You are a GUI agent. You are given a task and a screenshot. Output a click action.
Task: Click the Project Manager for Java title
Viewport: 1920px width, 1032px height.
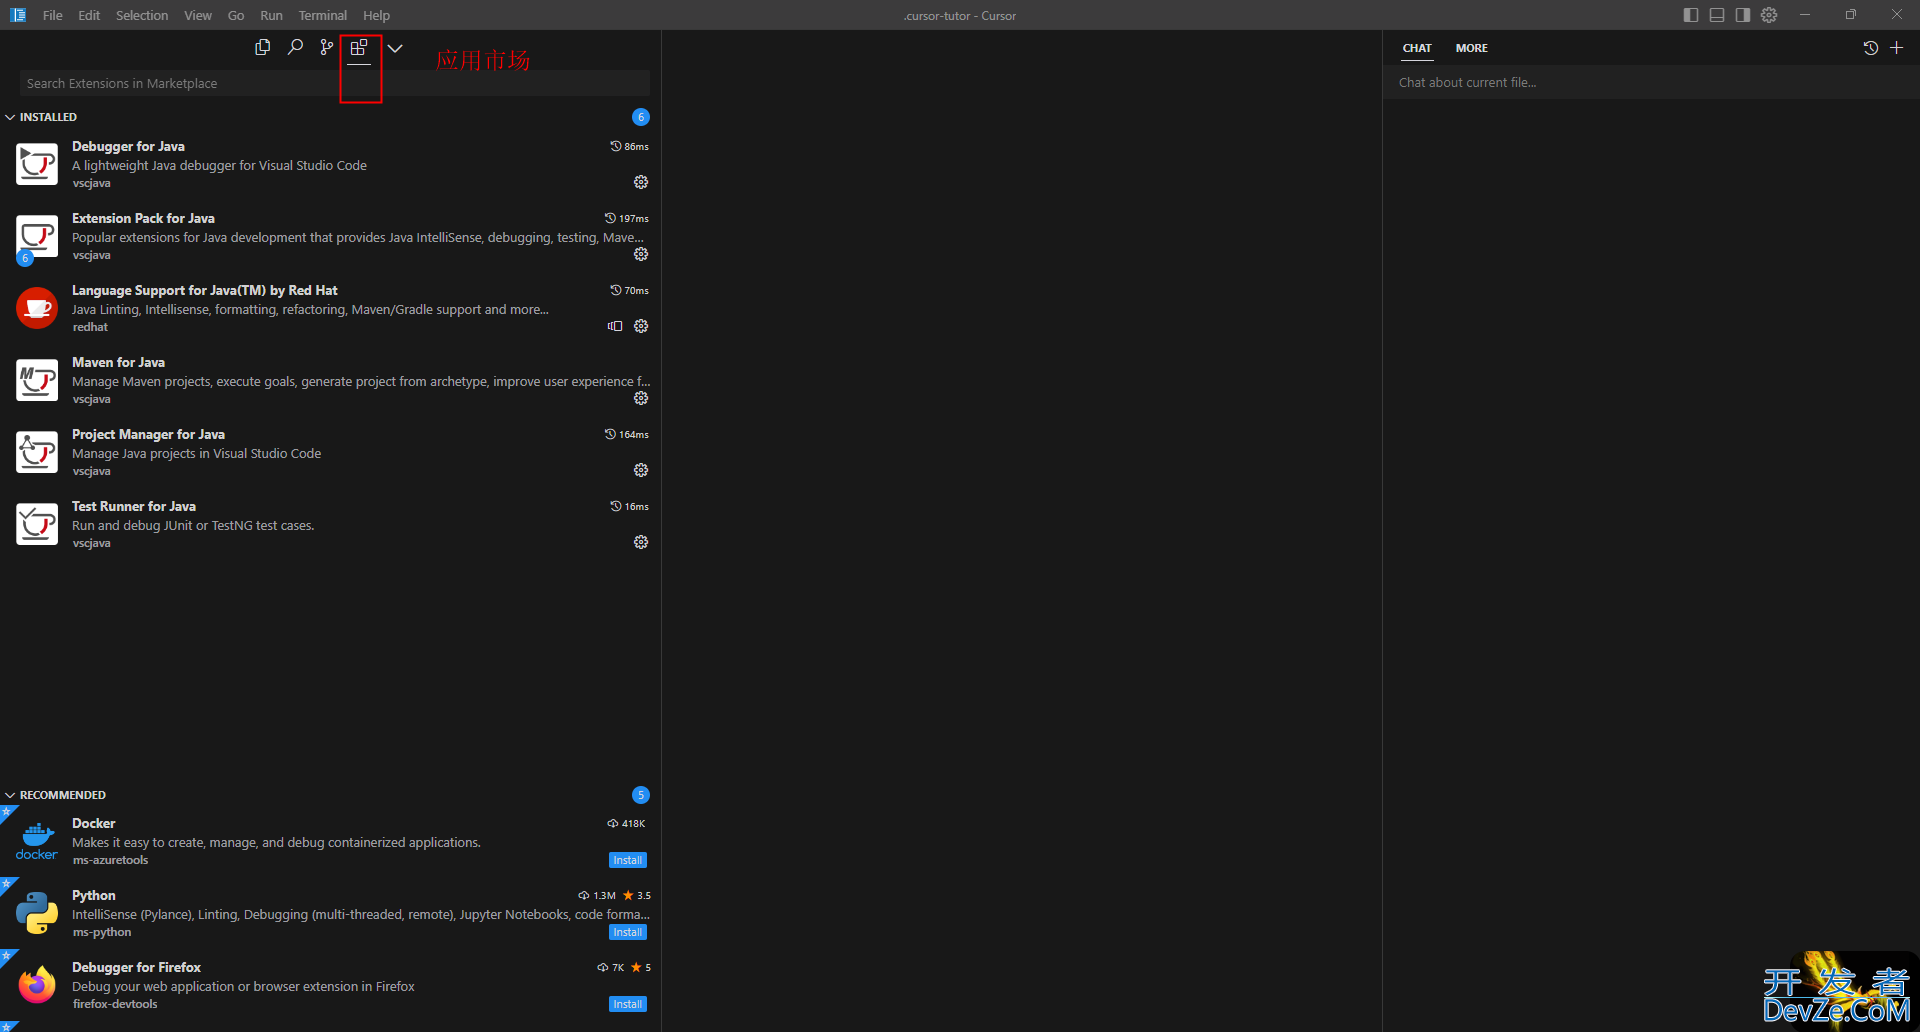148,434
